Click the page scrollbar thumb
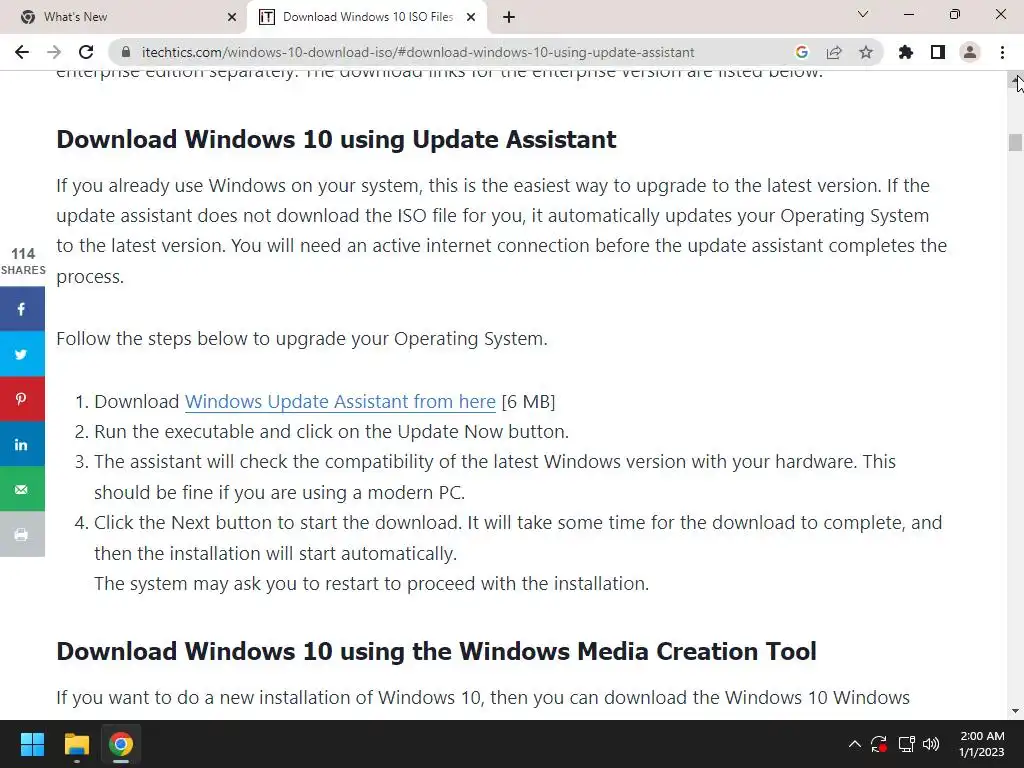 pos(1015,142)
